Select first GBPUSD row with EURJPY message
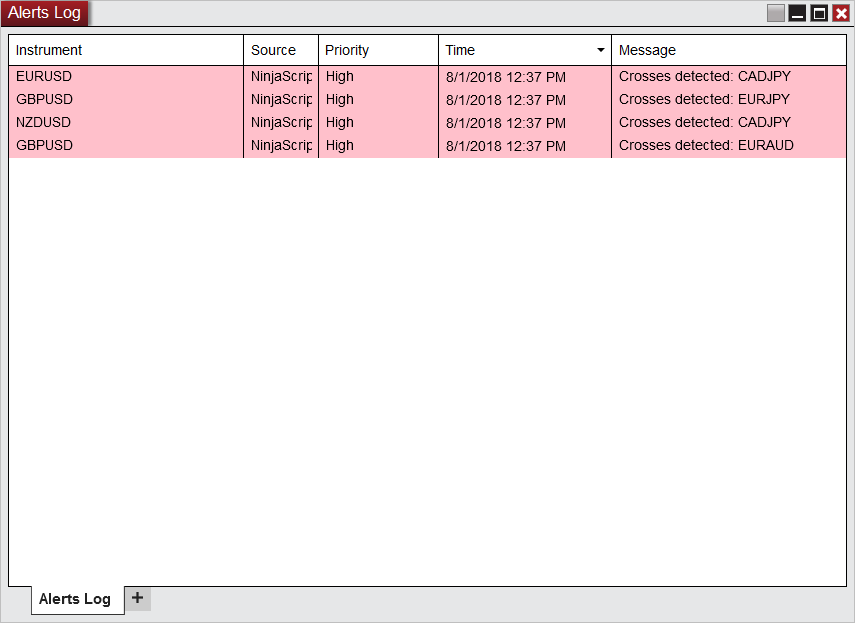 [428, 100]
